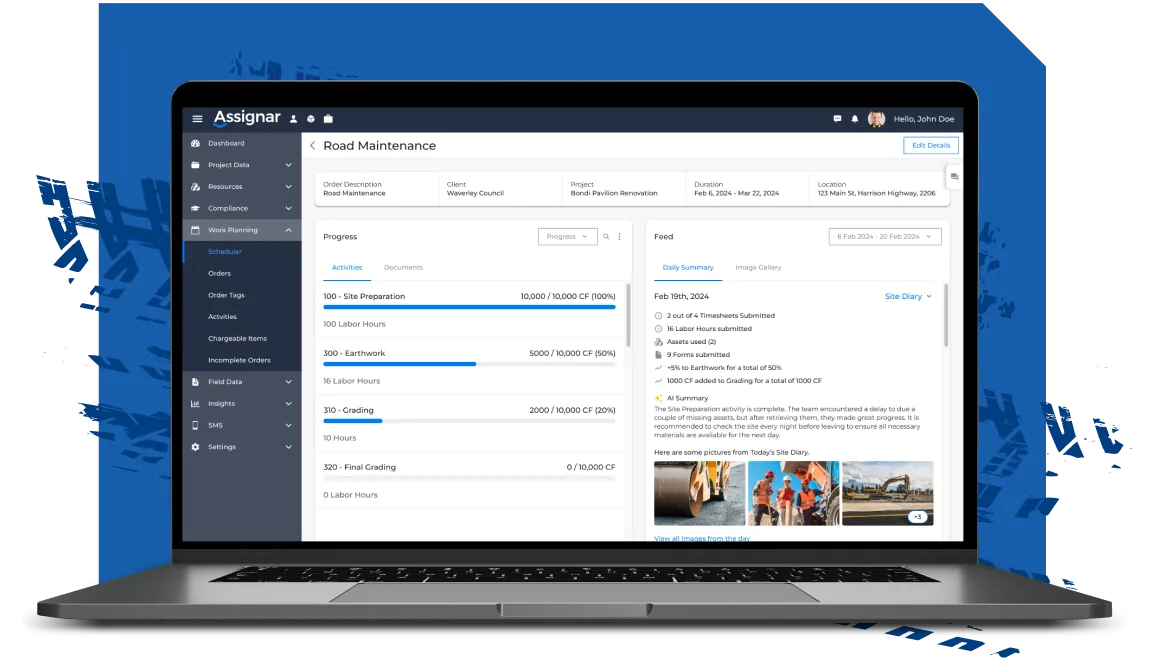Click the person icon beside Assignar logo
This screenshot has height=660, width=1149.
pos(293,119)
